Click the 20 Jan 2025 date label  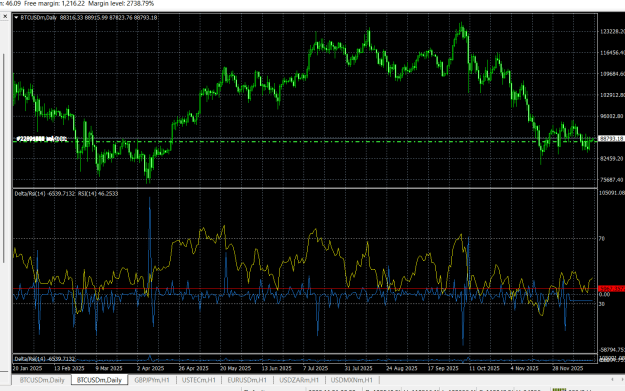[27, 368]
